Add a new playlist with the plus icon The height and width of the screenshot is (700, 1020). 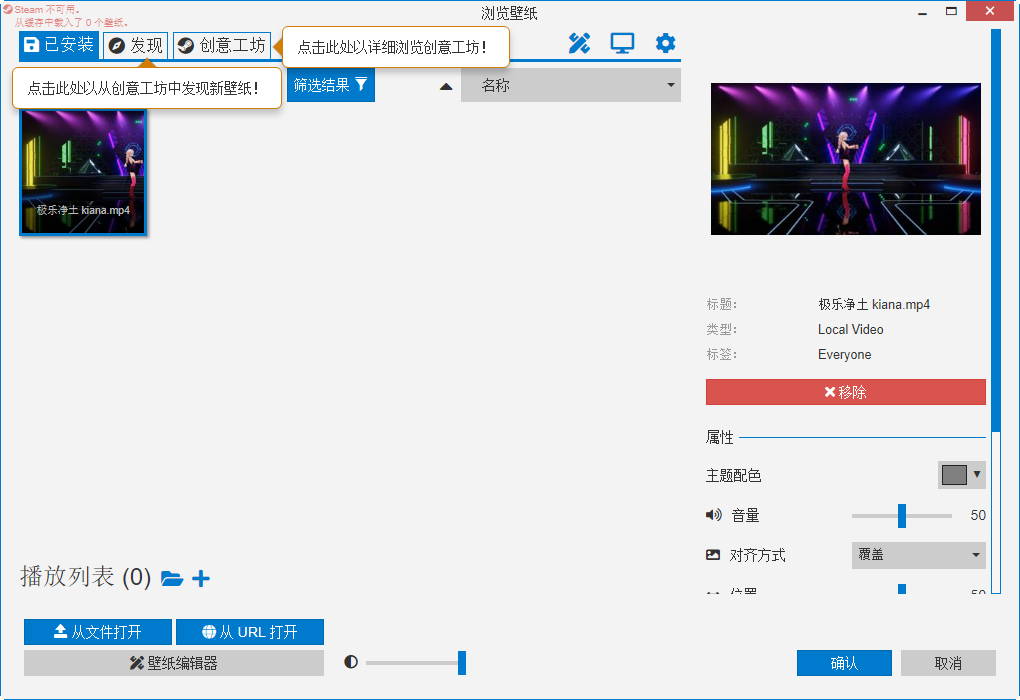[201, 578]
